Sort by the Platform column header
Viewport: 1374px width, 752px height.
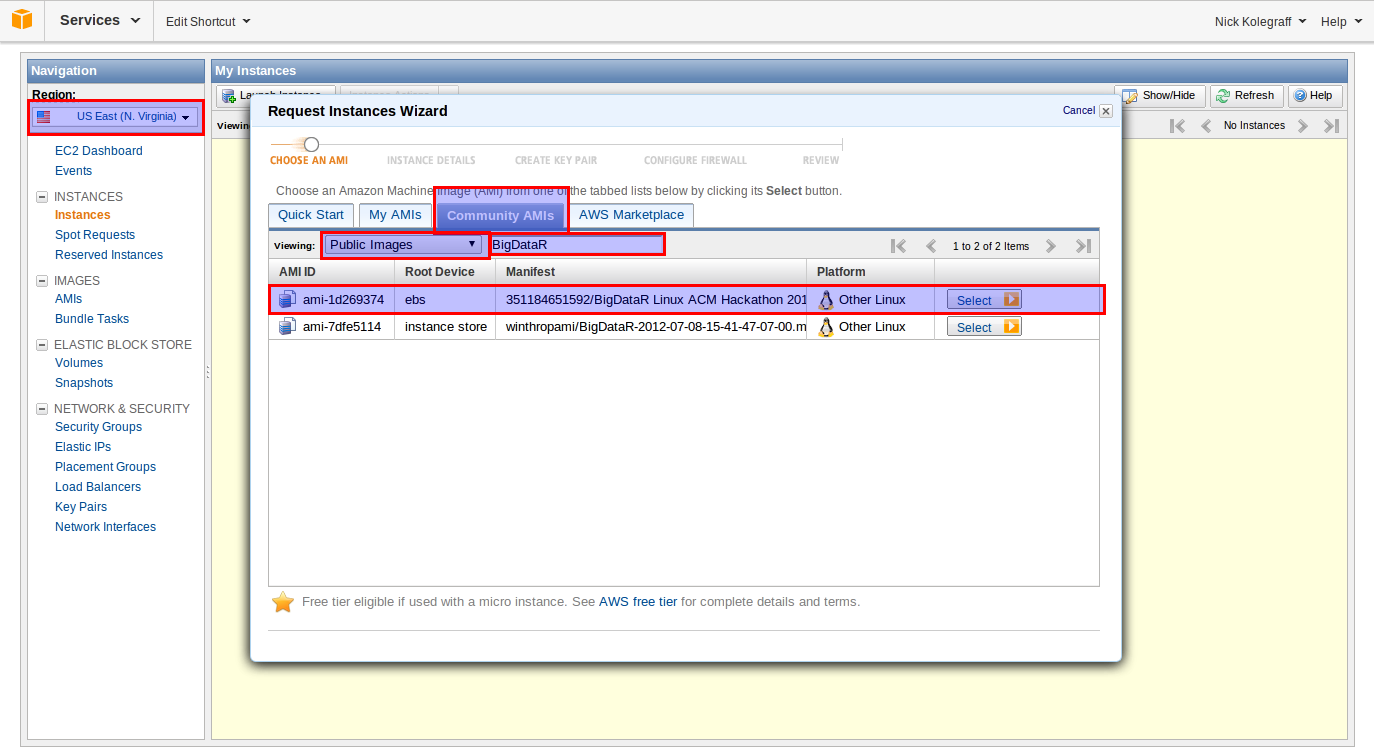coord(871,272)
